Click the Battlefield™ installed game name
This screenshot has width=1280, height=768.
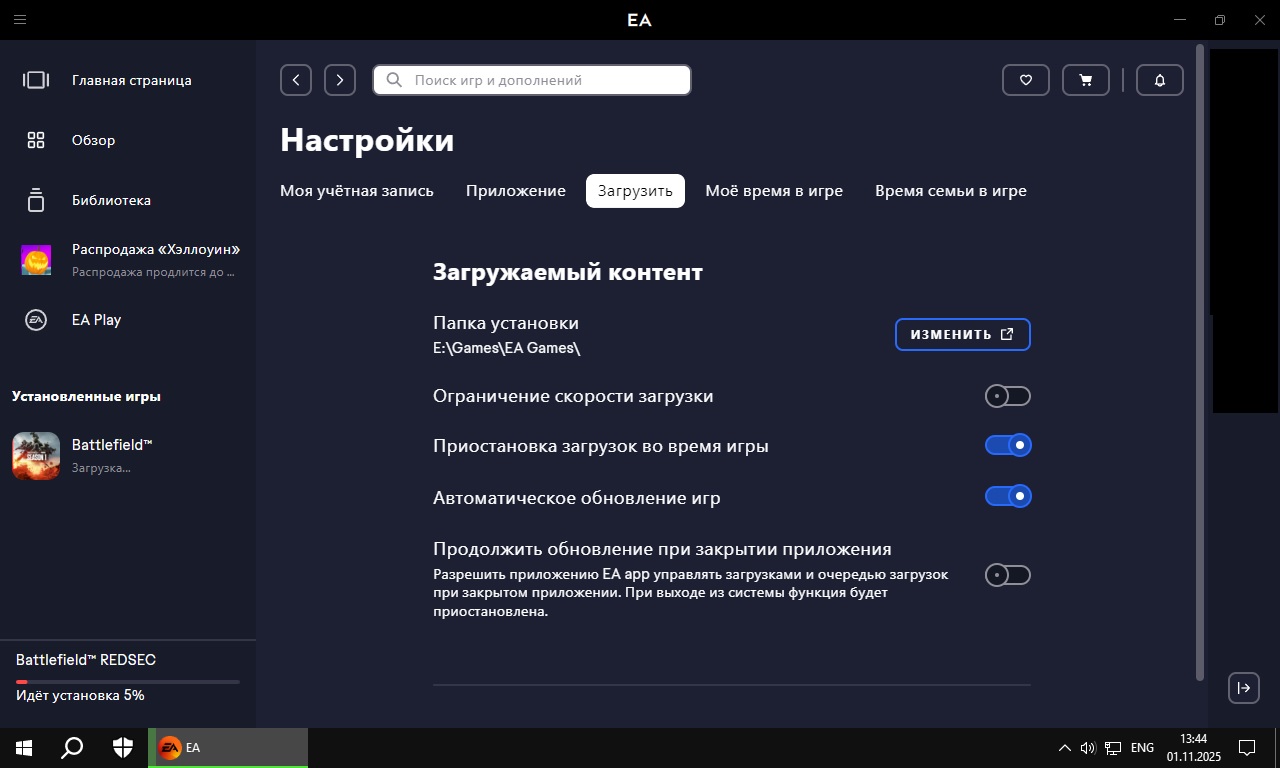click(x=112, y=445)
